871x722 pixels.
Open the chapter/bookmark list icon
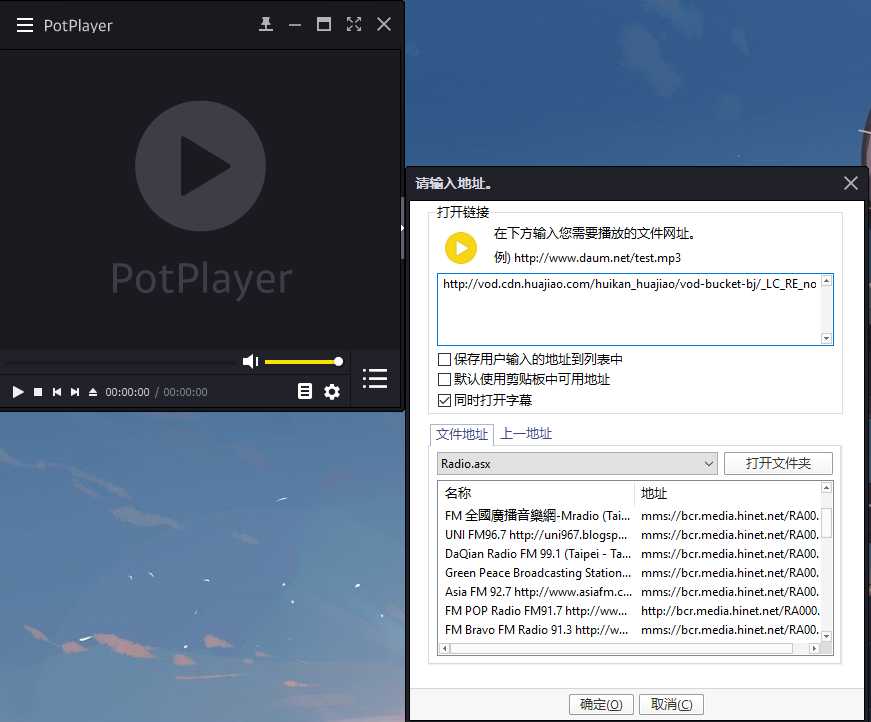tap(304, 392)
